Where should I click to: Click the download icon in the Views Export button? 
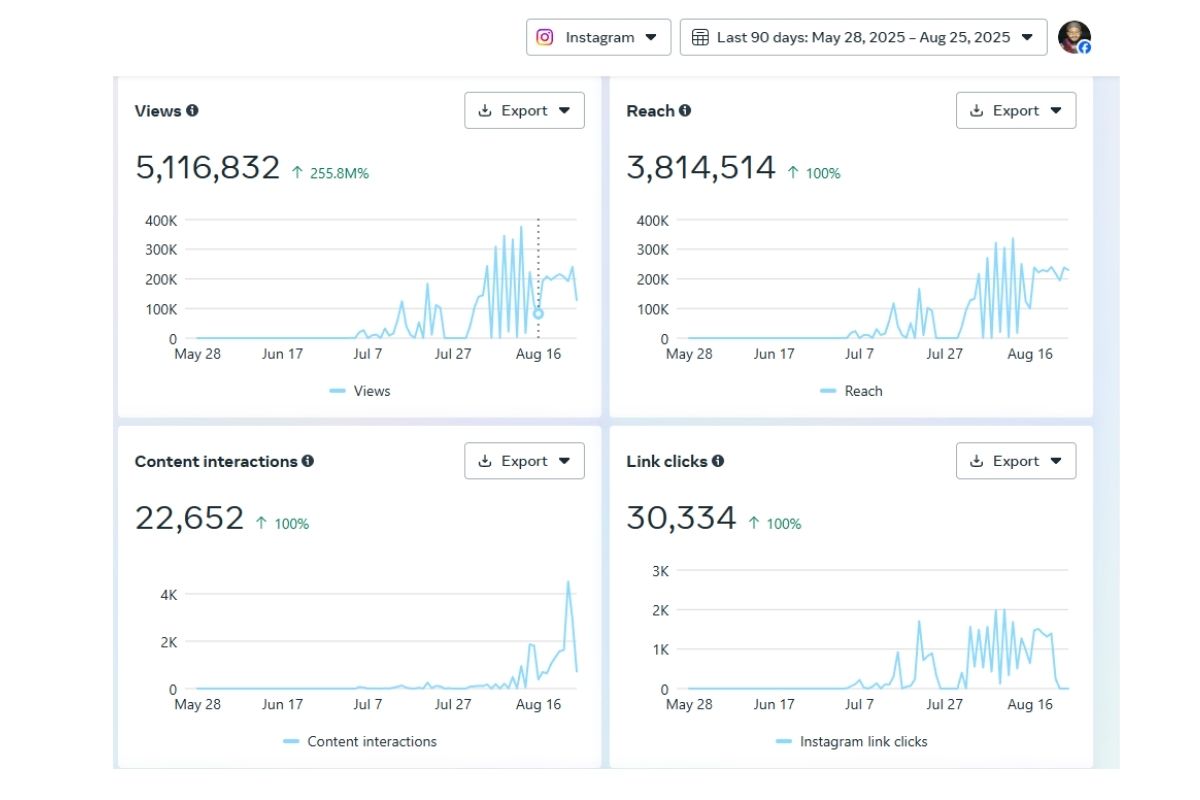[x=485, y=111]
